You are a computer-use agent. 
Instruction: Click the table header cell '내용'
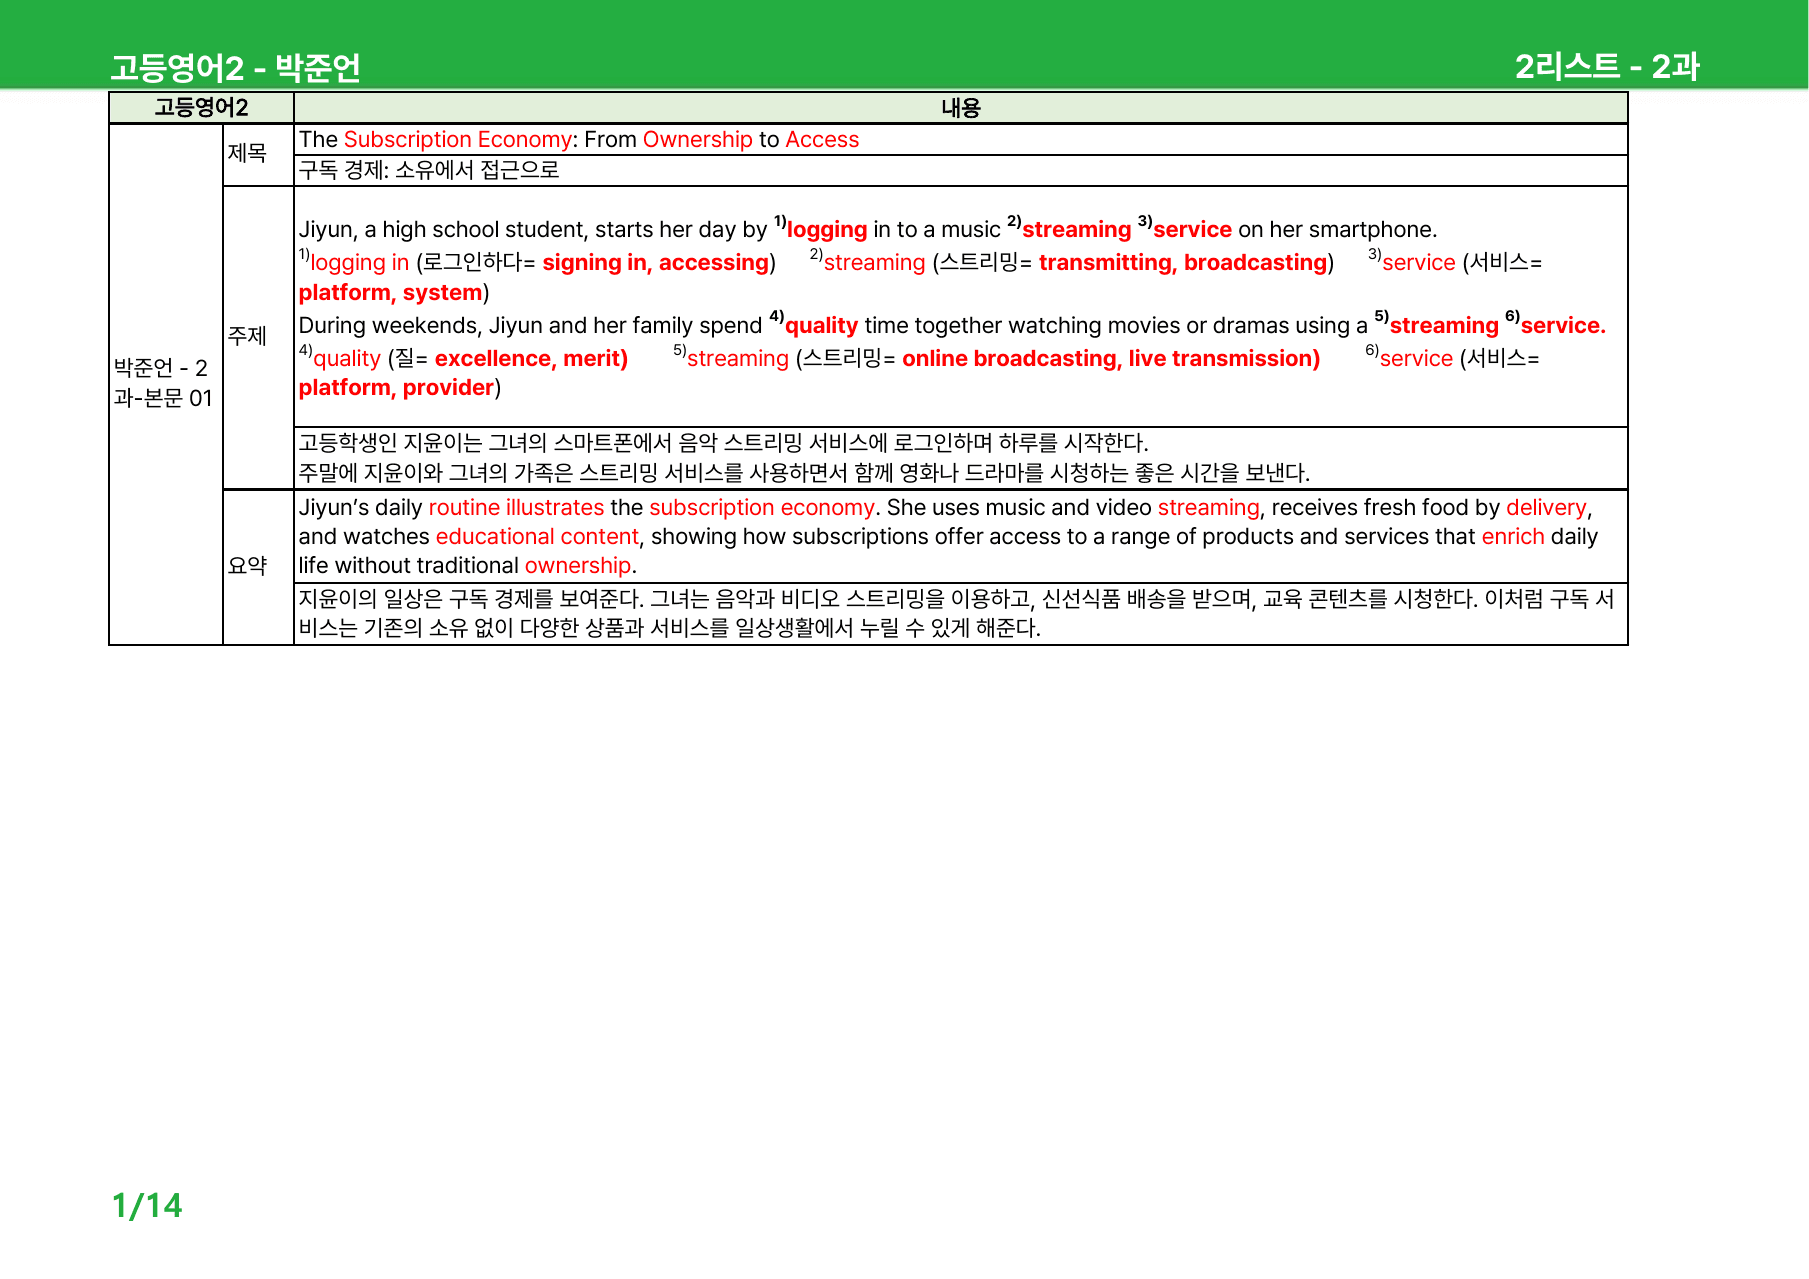tap(960, 107)
